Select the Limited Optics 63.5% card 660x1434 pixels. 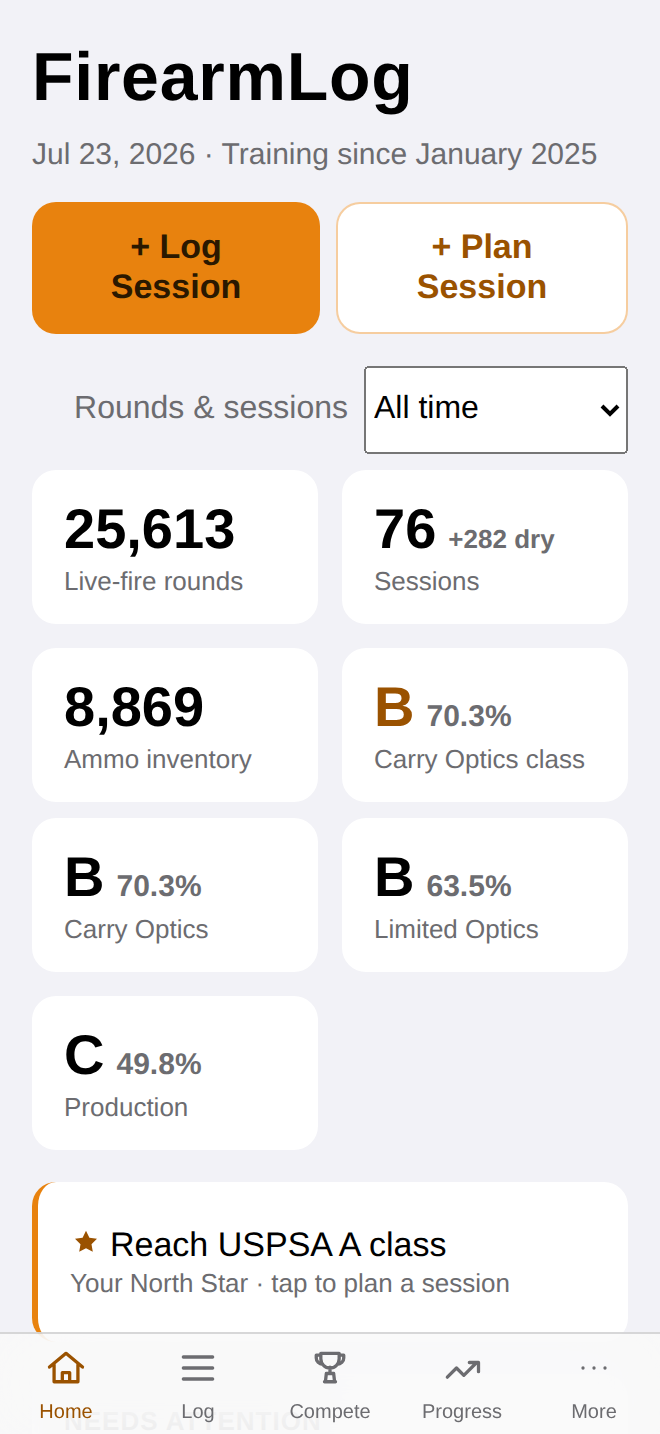(x=485, y=895)
